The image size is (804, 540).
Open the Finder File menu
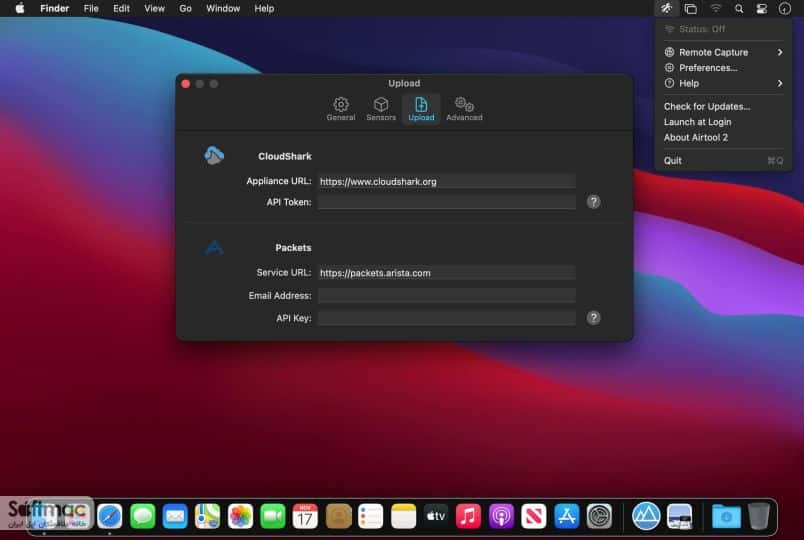(x=91, y=8)
